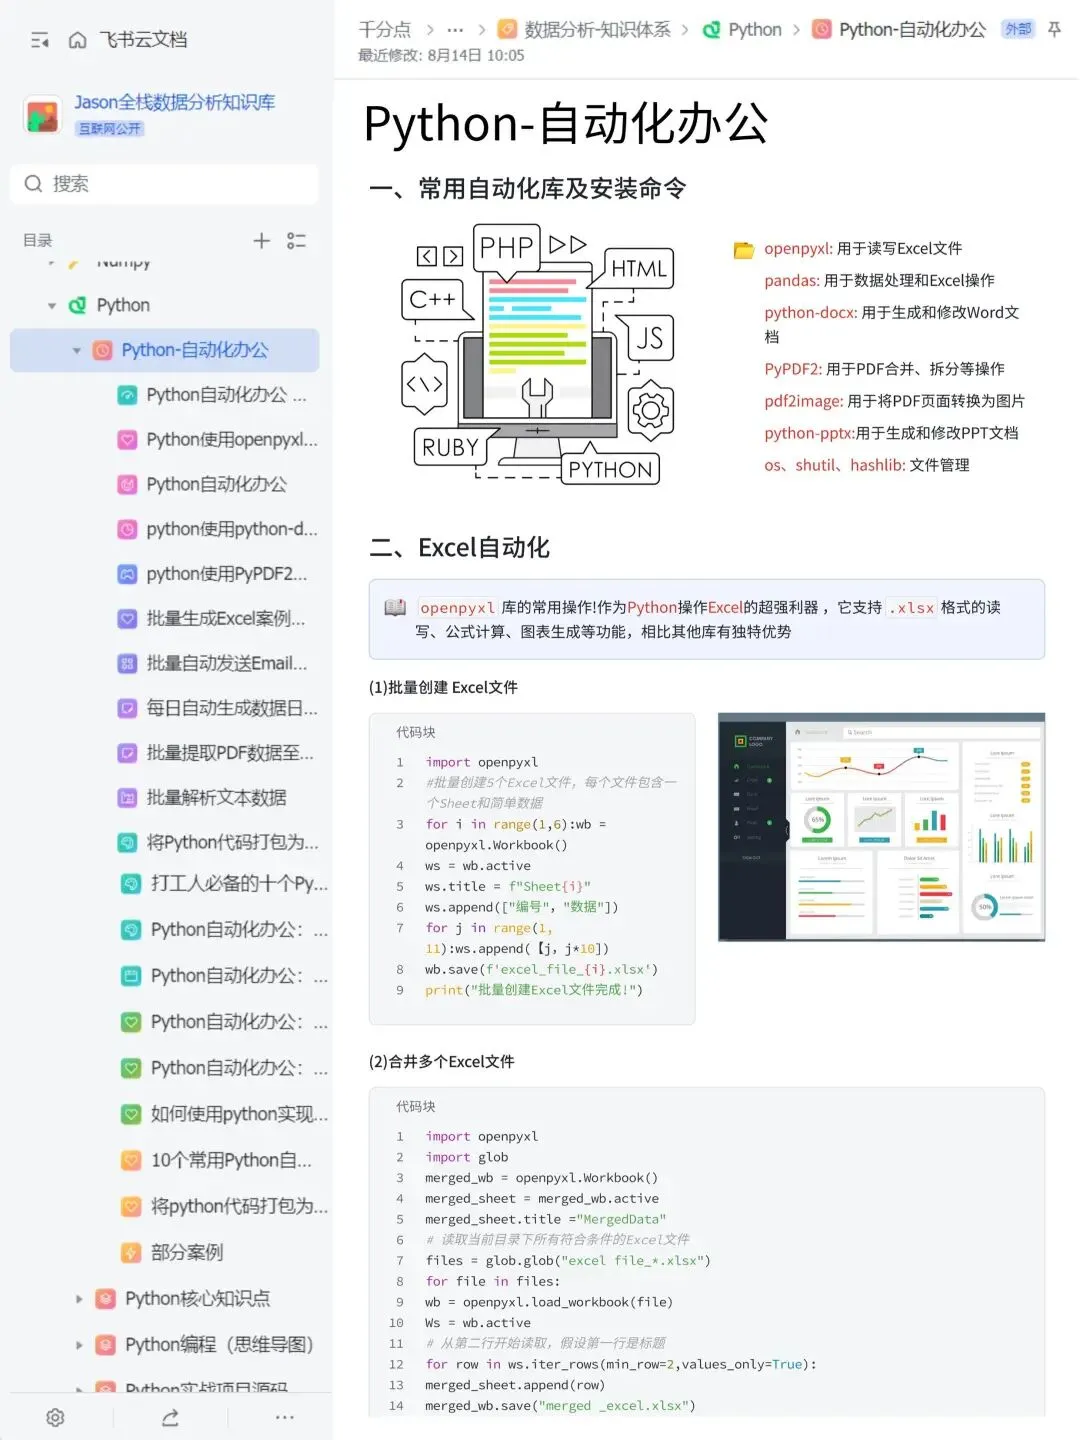Click the share arrow icon at bottom
Image resolution: width=1080 pixels, height=1440 pixels.
170,1417
